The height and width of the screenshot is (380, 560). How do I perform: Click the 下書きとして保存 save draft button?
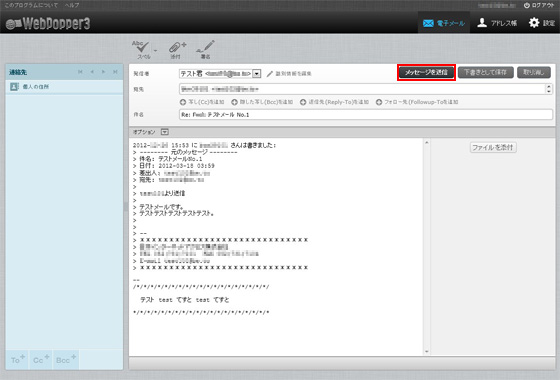(x=485, y=72)
